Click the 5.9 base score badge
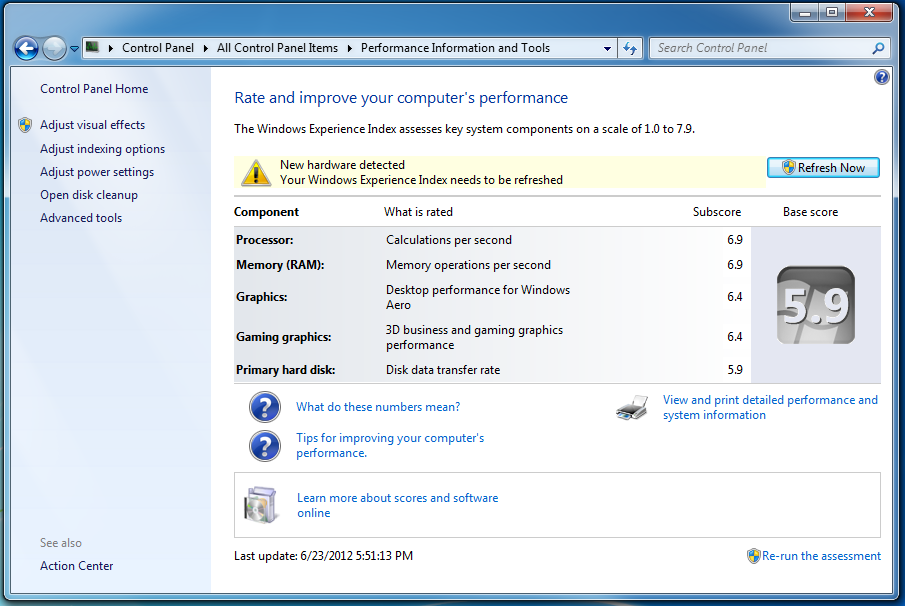 [816, 305]
